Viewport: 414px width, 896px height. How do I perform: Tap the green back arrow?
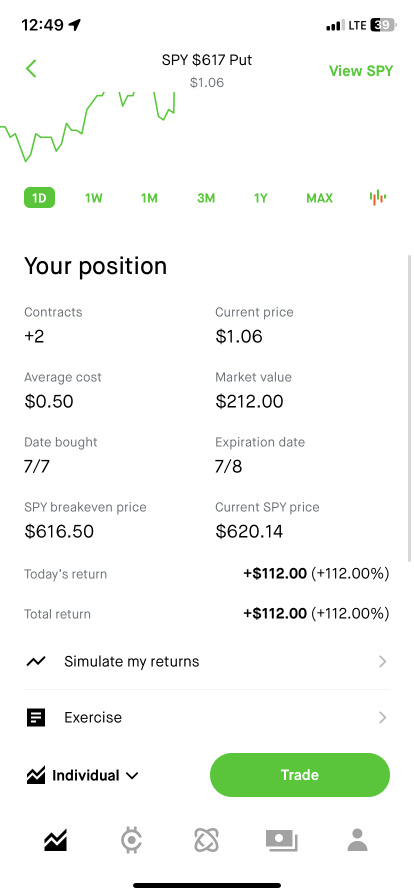tap(31, 69)
